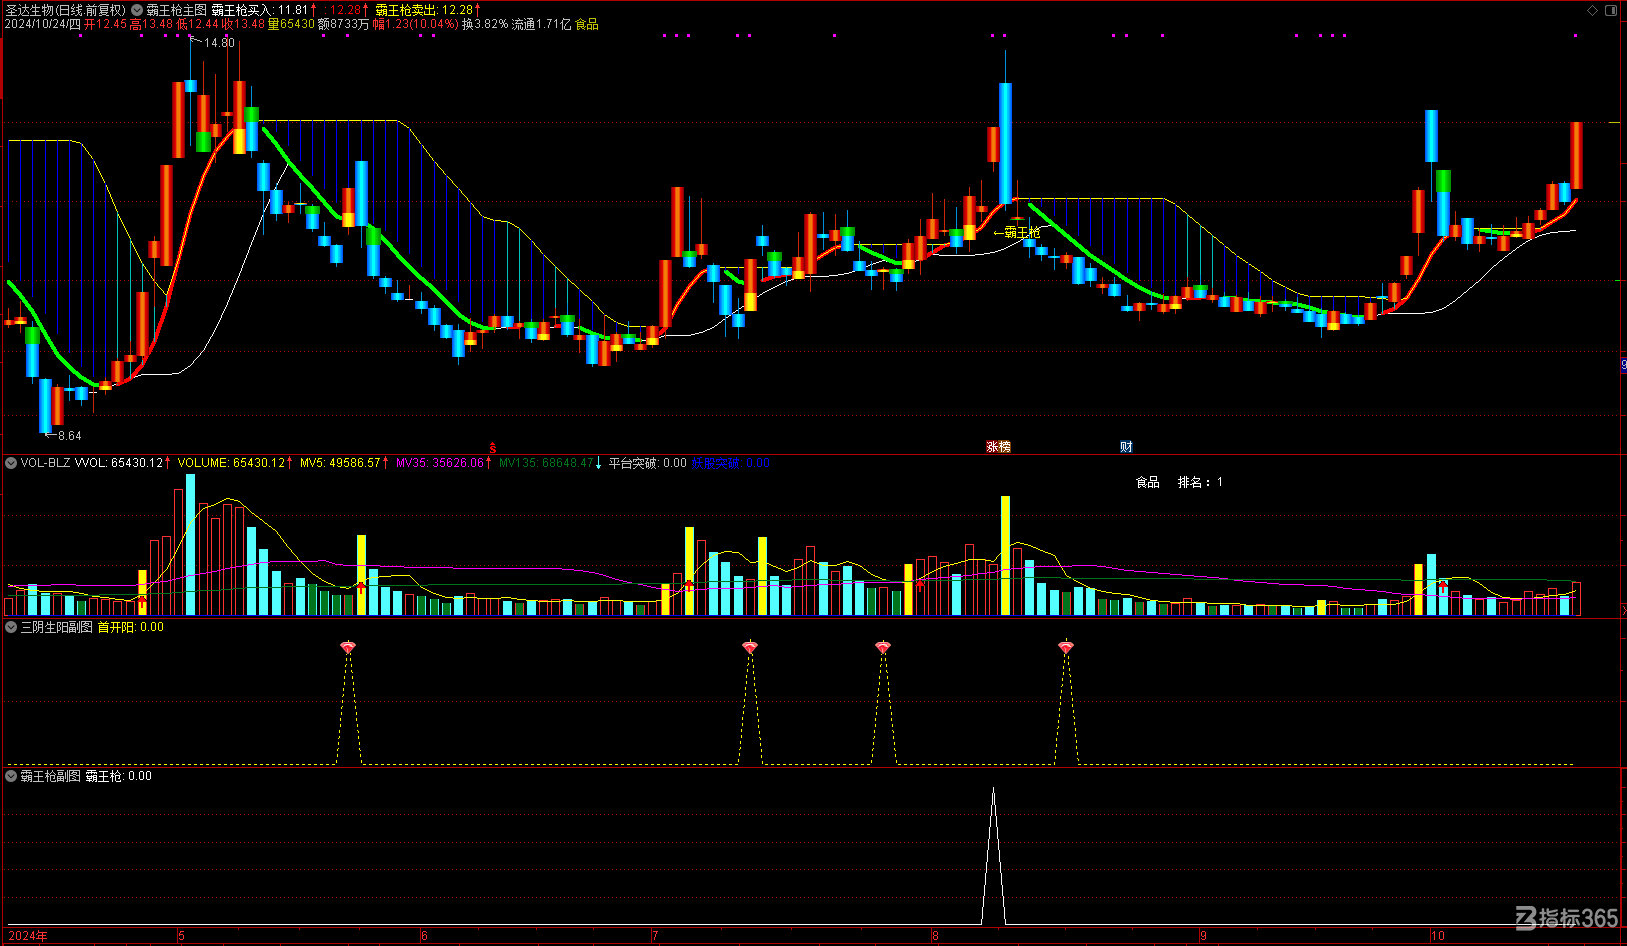The height and width of the screenshot is (946, 1627).
Task: Click the ←霸王枪 annotation on the candlestick chart
Action: (x=1017, y=232)
